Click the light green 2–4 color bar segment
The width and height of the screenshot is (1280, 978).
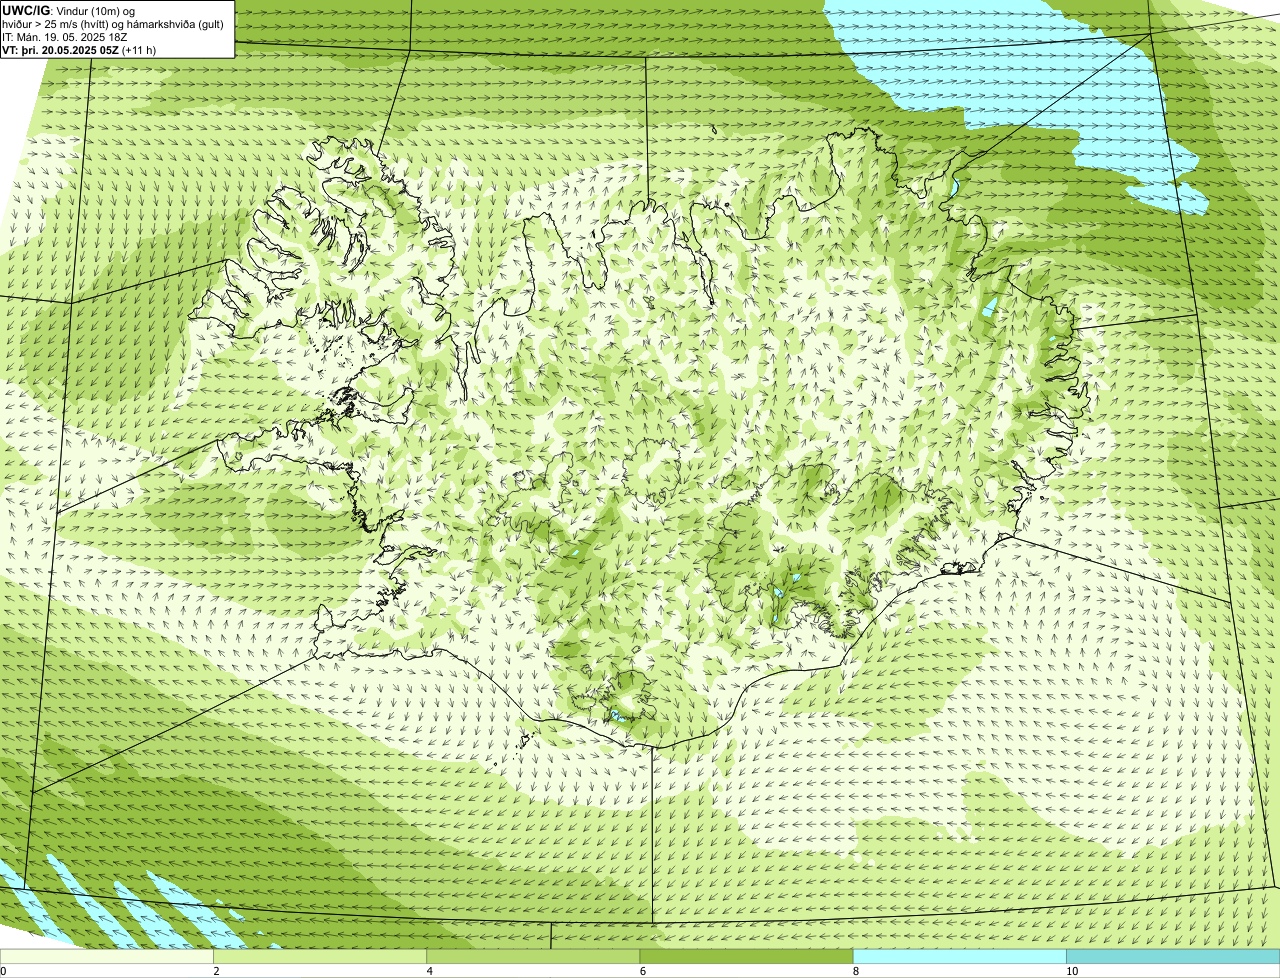pos(320,957)
